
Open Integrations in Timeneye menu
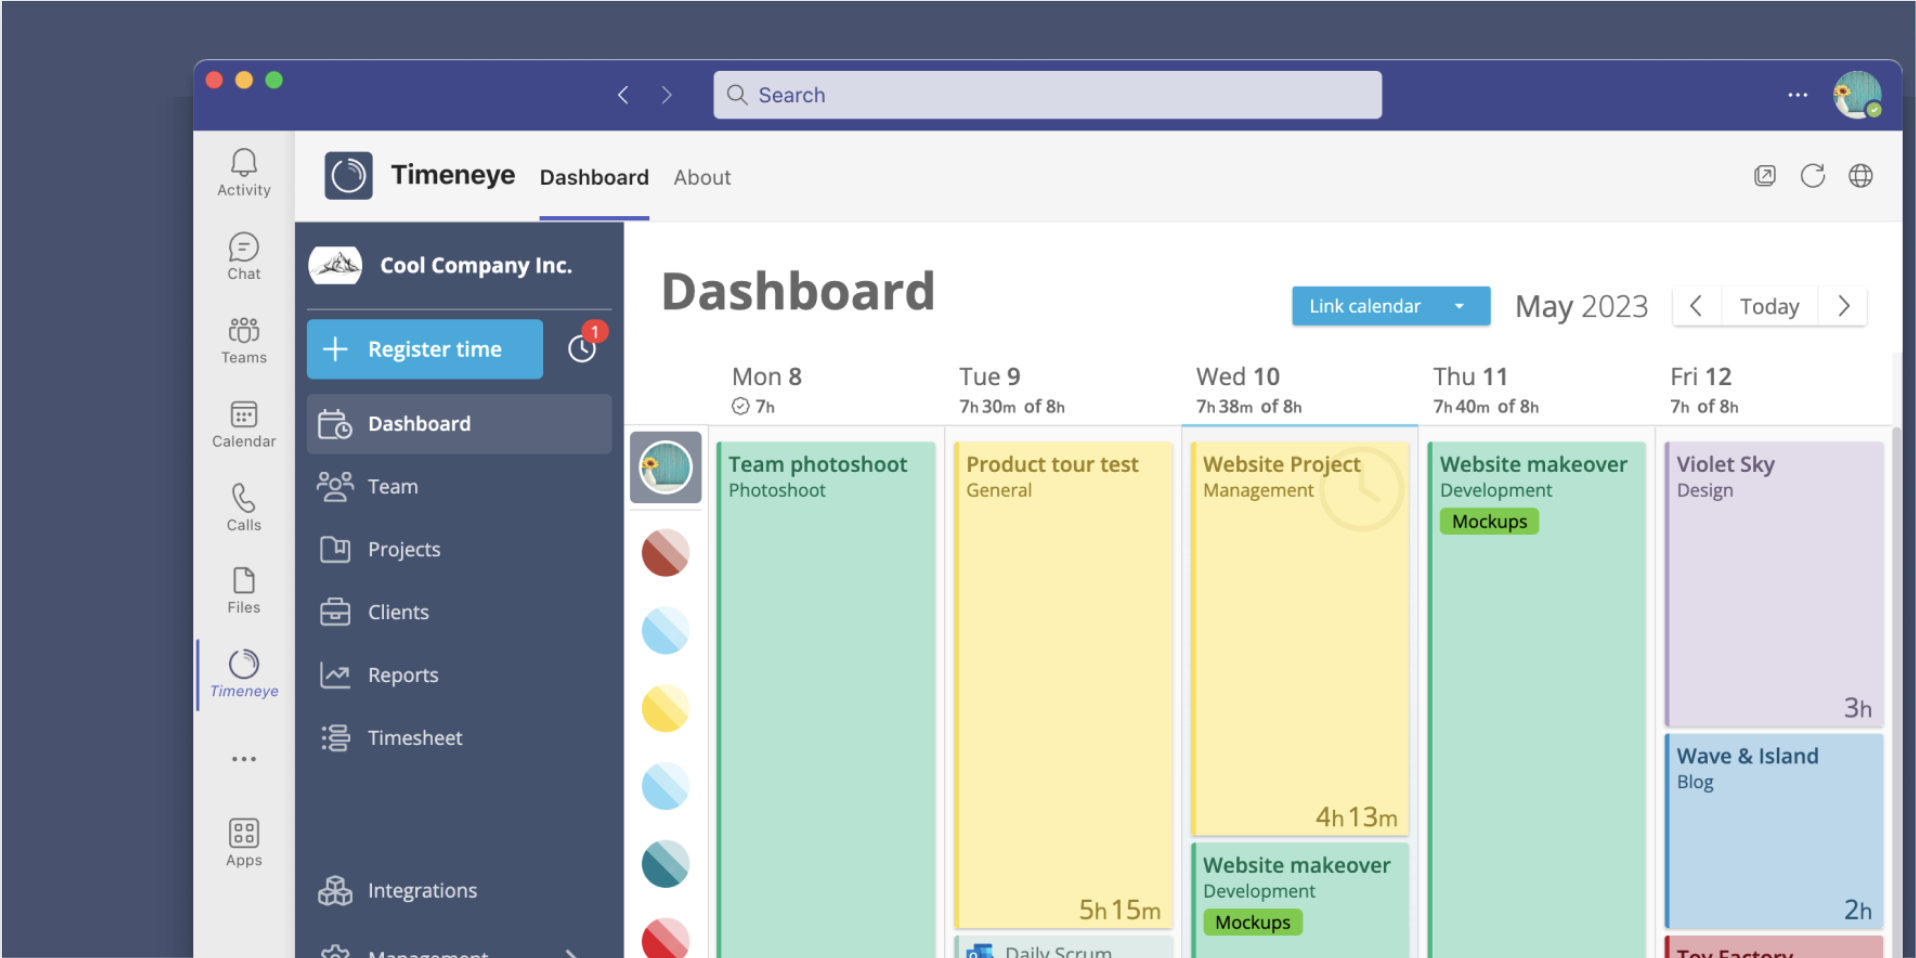459,890
